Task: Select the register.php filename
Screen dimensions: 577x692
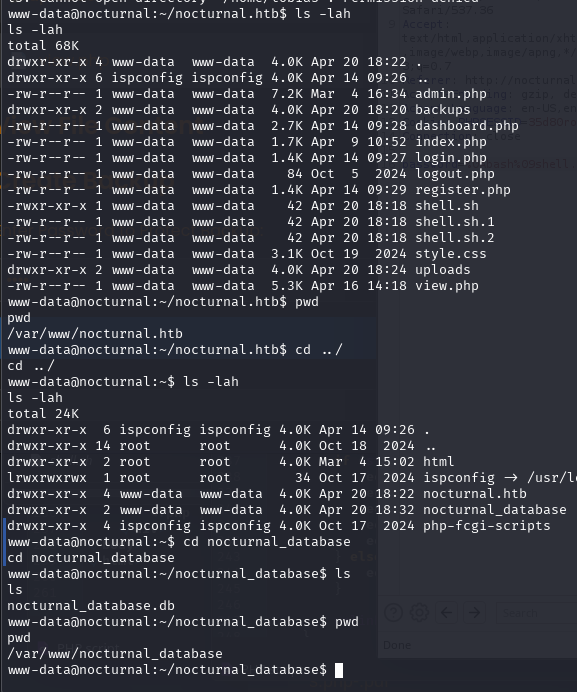Action: tap(462, 190)
